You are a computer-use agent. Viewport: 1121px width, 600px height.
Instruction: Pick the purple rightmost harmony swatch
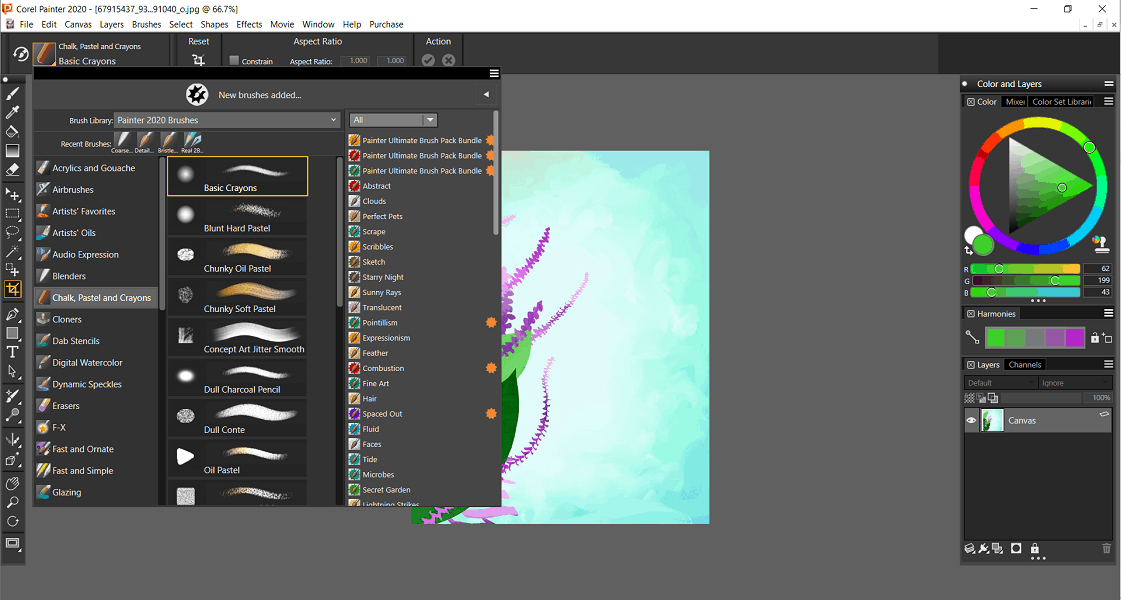[1075, 337]
